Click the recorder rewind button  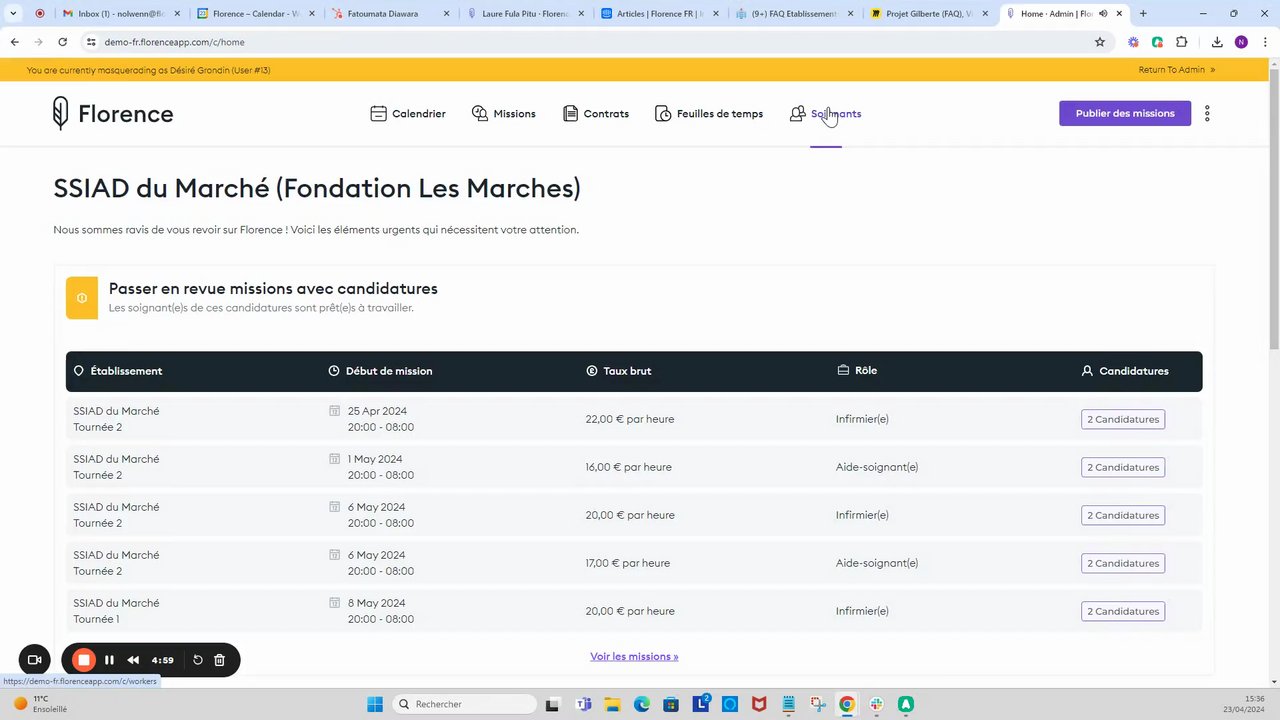[133, 660]
